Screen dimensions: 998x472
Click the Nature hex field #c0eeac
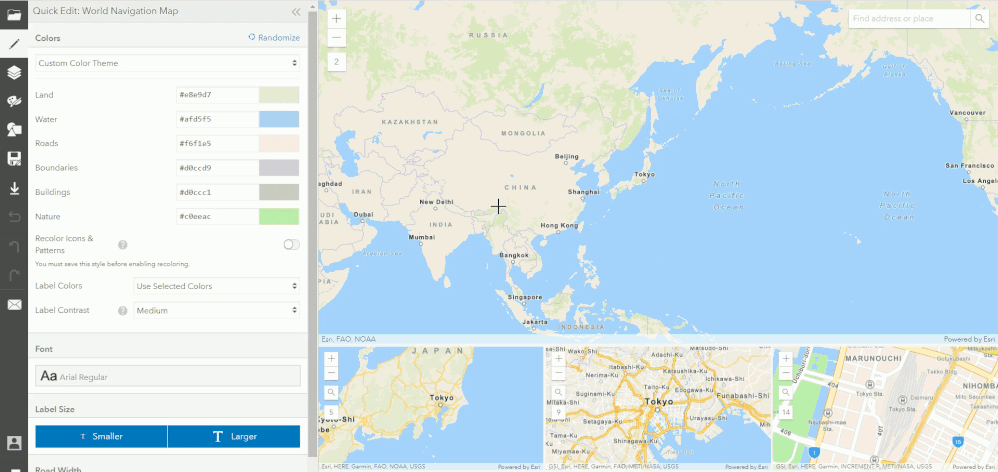[218, 216]
